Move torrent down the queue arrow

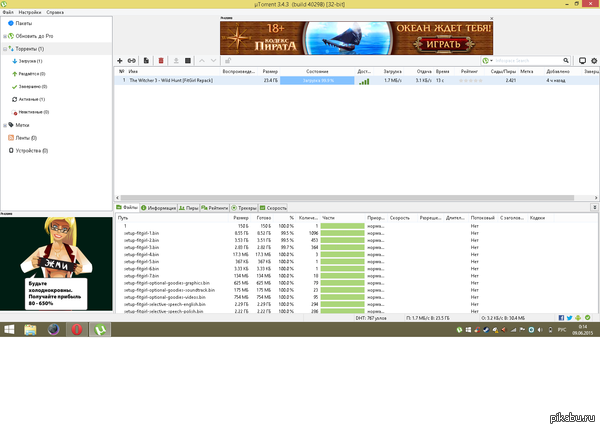(214, 61)
